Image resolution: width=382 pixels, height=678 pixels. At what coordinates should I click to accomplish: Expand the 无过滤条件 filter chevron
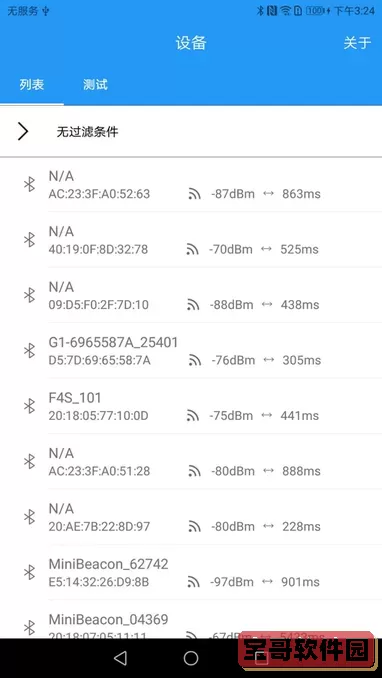coord(23,131)
